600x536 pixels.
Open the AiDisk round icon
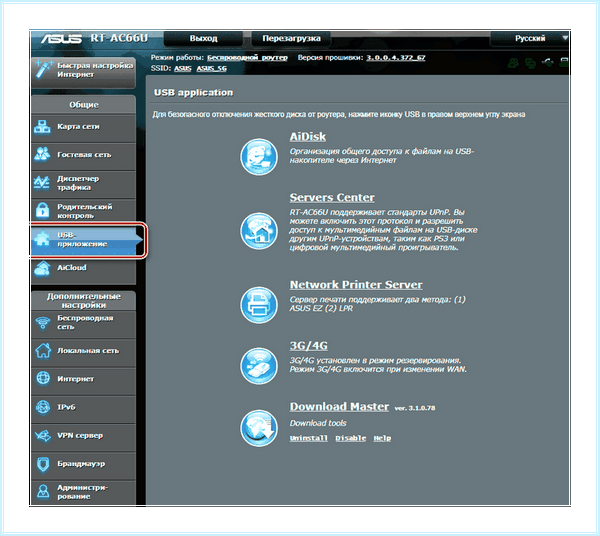259,157
